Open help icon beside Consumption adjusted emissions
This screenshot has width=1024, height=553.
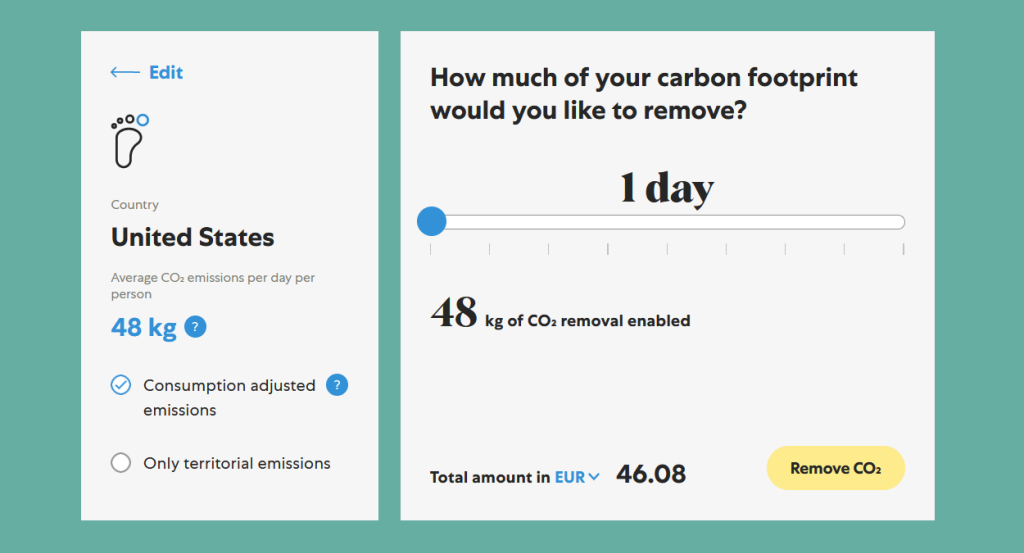[337, 385]
